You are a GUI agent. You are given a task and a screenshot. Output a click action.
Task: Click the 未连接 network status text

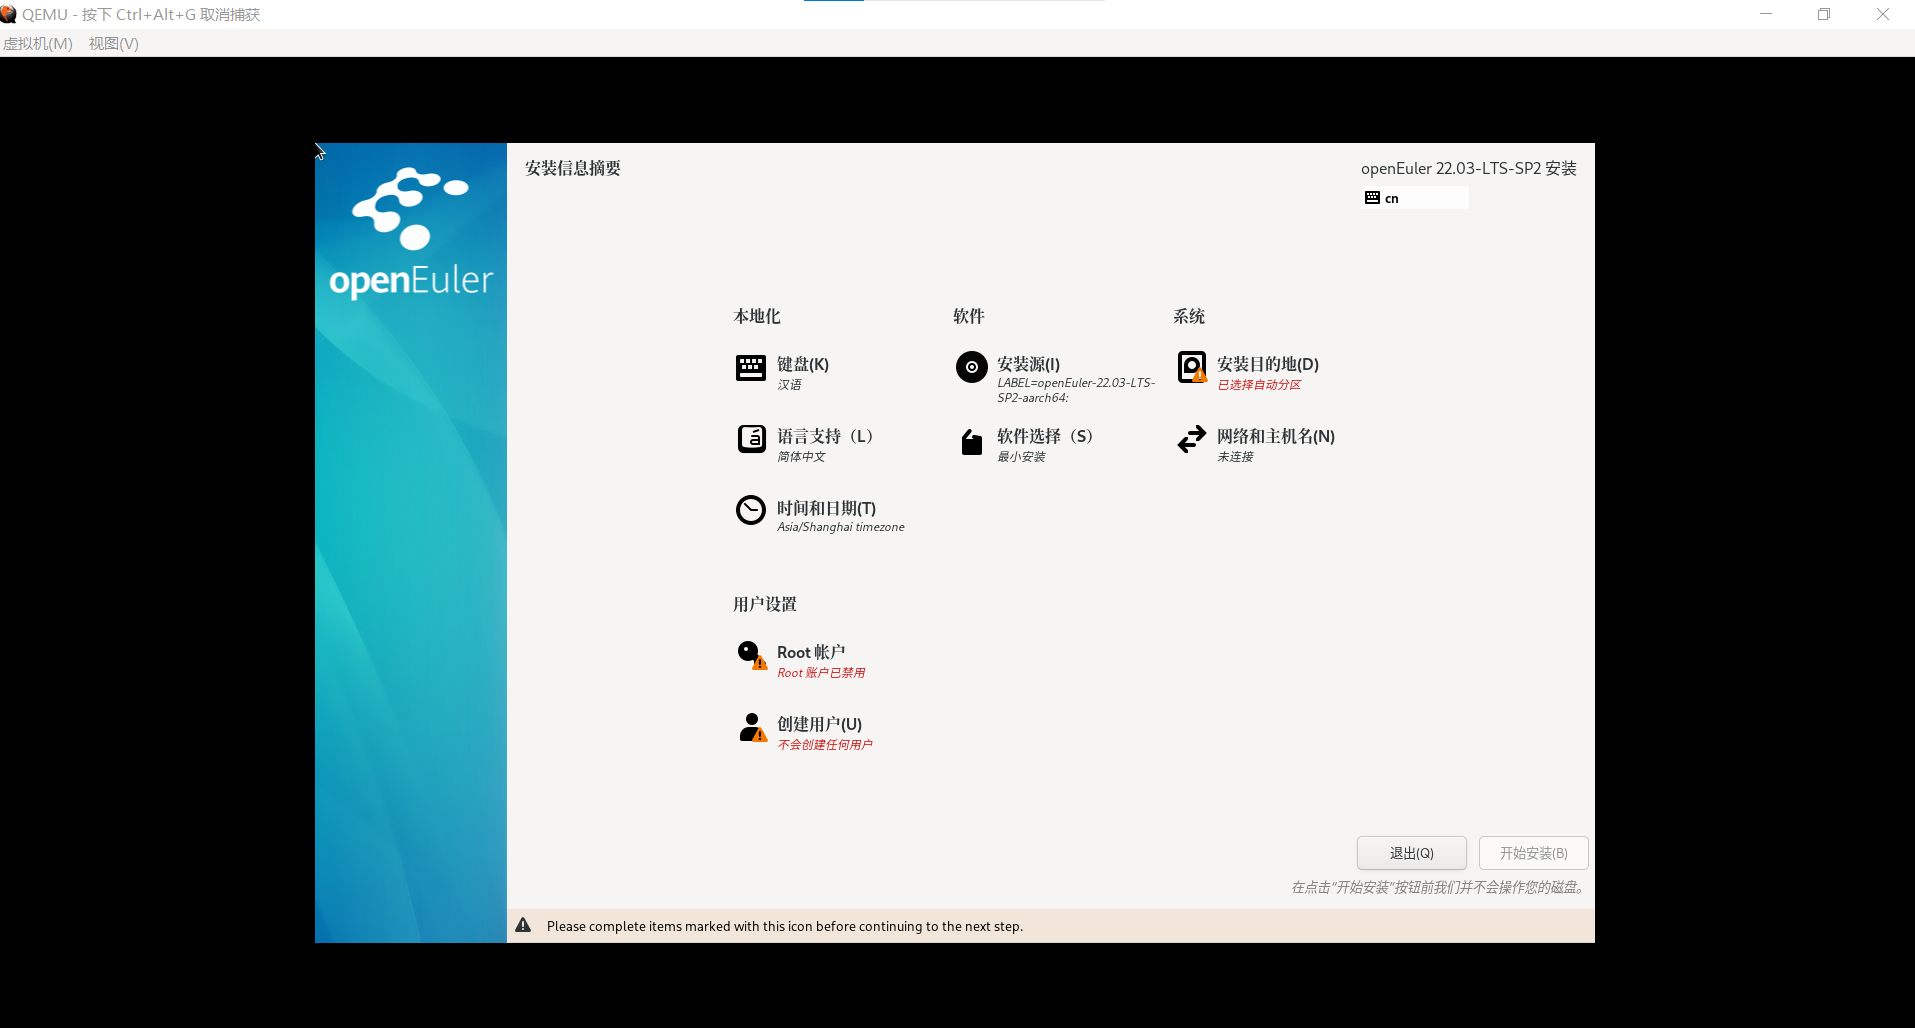pos(1235,457)
